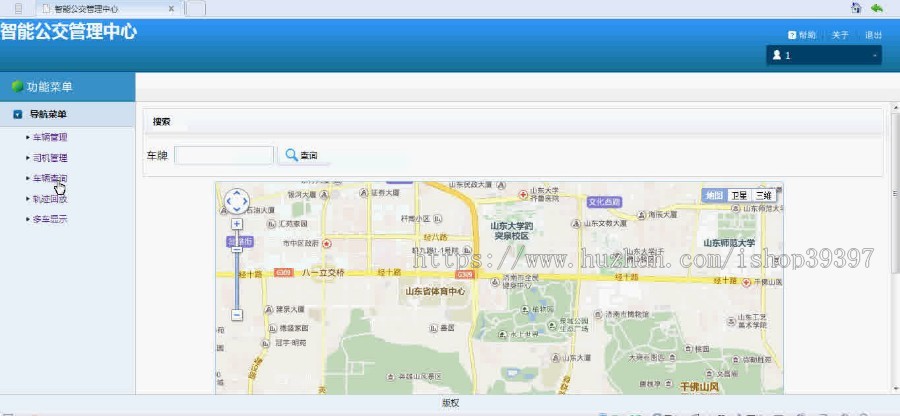Click the green cube 功能菜单 icon
The height and width of the screenshot is (416, 900).
click(x=18, y=87)
